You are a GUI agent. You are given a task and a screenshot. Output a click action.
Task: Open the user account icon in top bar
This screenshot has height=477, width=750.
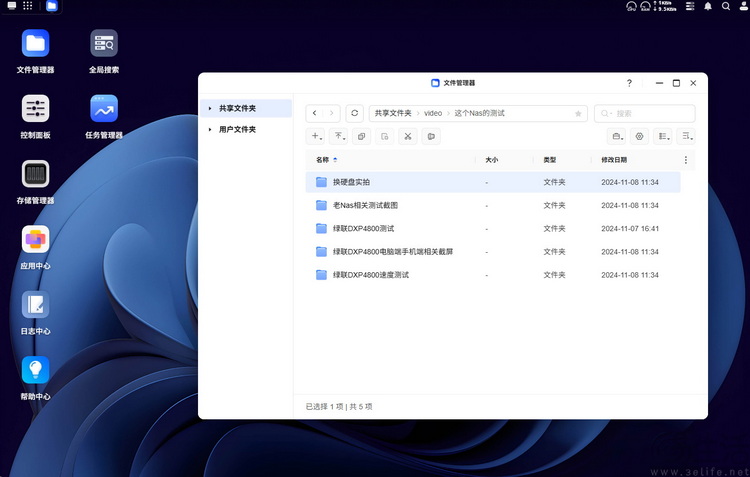[744, 6]
